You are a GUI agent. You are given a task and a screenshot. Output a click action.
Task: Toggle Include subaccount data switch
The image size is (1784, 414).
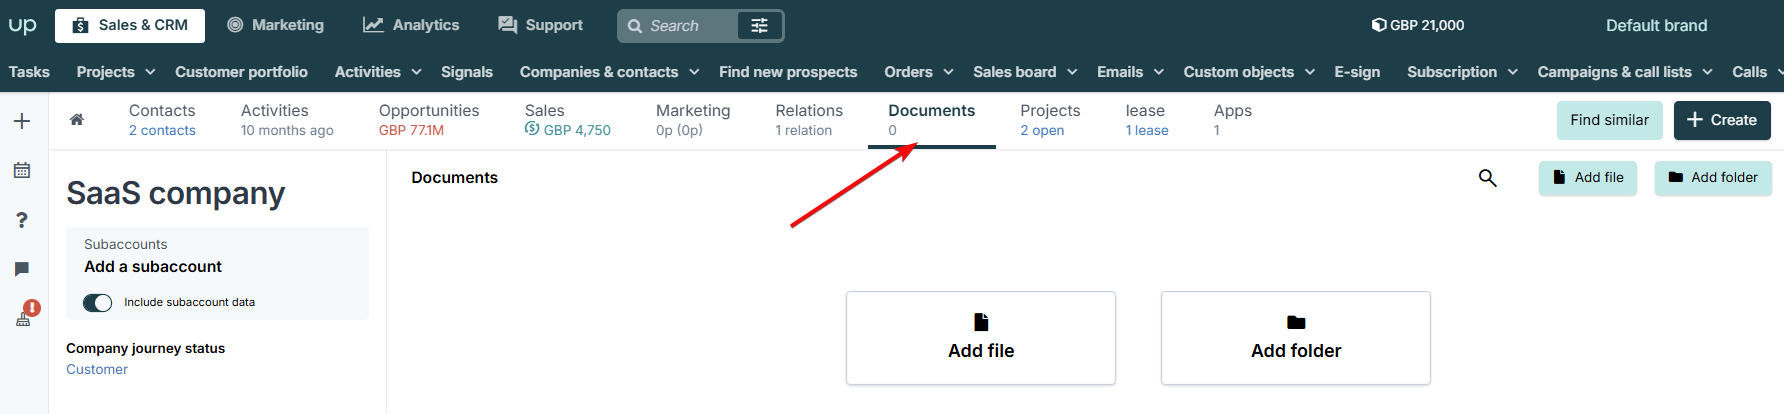[x=97, y=302]
